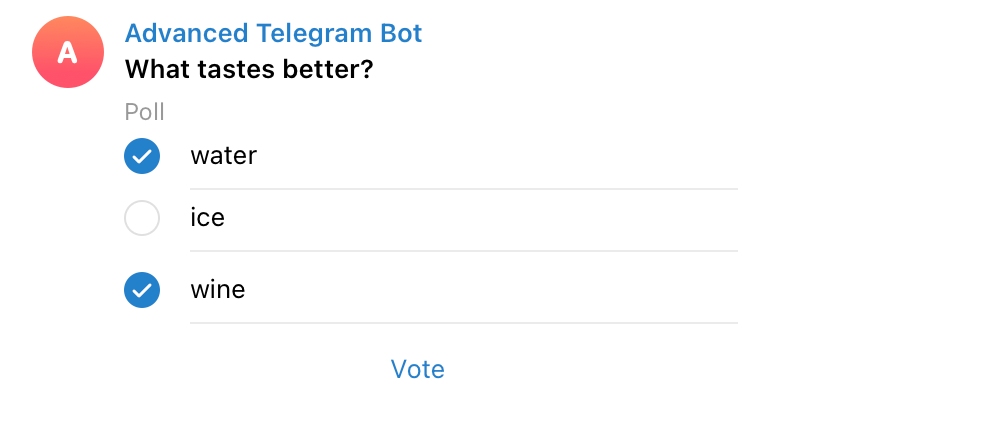Open the Advanced Telegram Bot profile name

273,33
